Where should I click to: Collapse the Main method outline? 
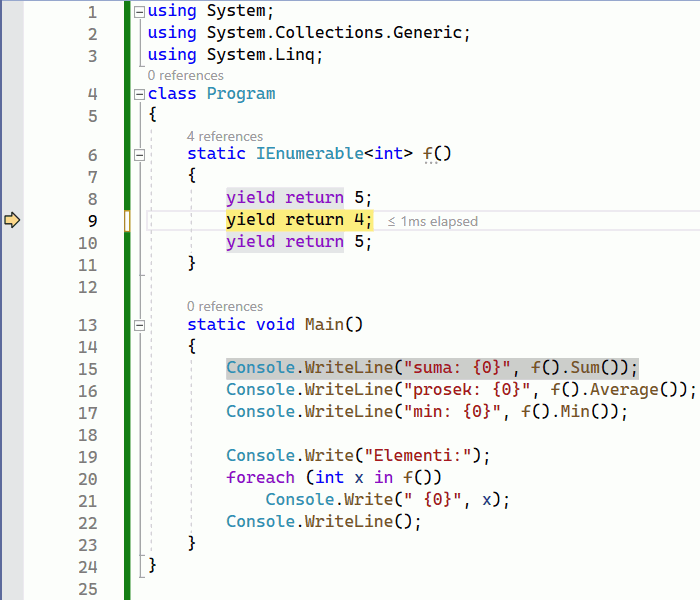[139, 324]
